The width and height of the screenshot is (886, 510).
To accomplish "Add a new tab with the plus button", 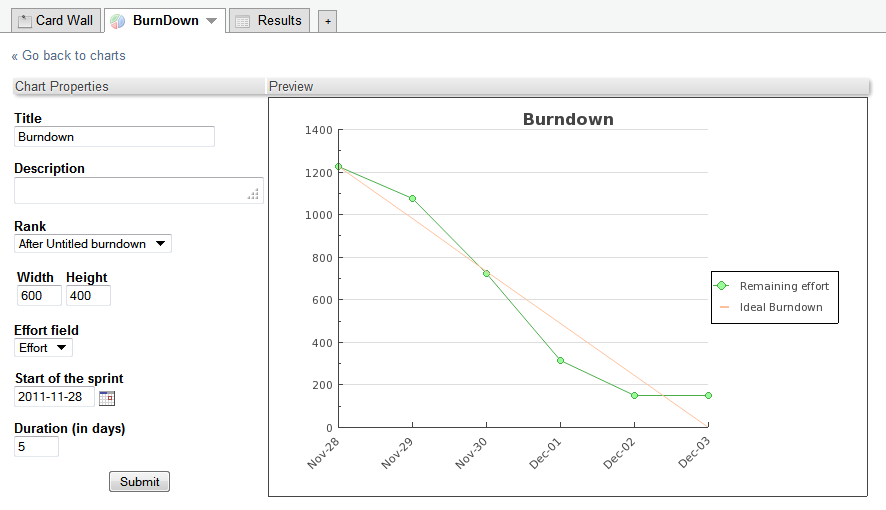I will pyautogui.click(x=328, y=21).
